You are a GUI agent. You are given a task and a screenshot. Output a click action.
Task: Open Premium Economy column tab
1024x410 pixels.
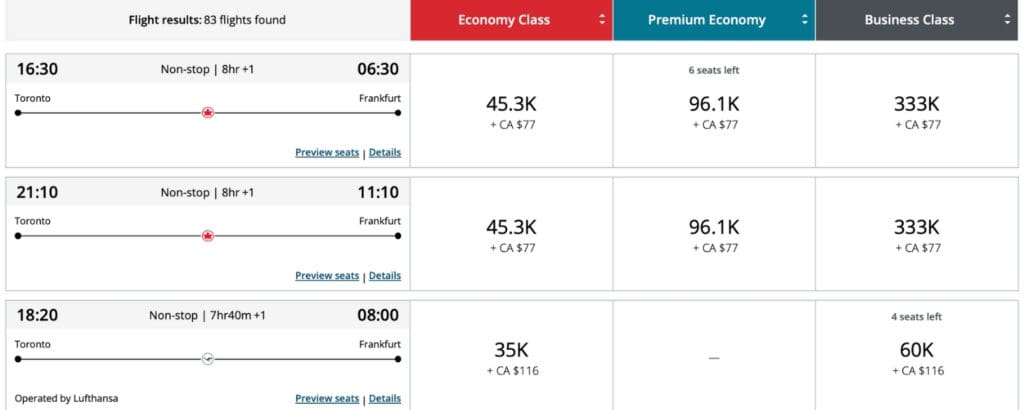706,20
